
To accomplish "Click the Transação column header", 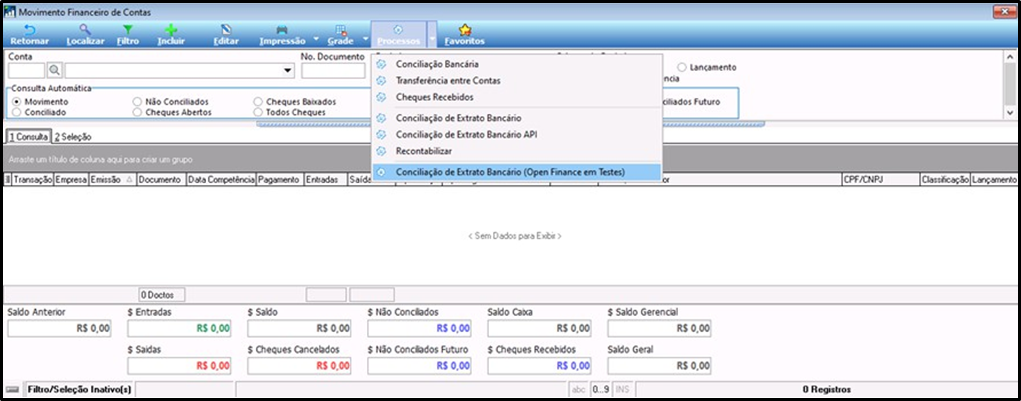I will [x=33, y=180].
